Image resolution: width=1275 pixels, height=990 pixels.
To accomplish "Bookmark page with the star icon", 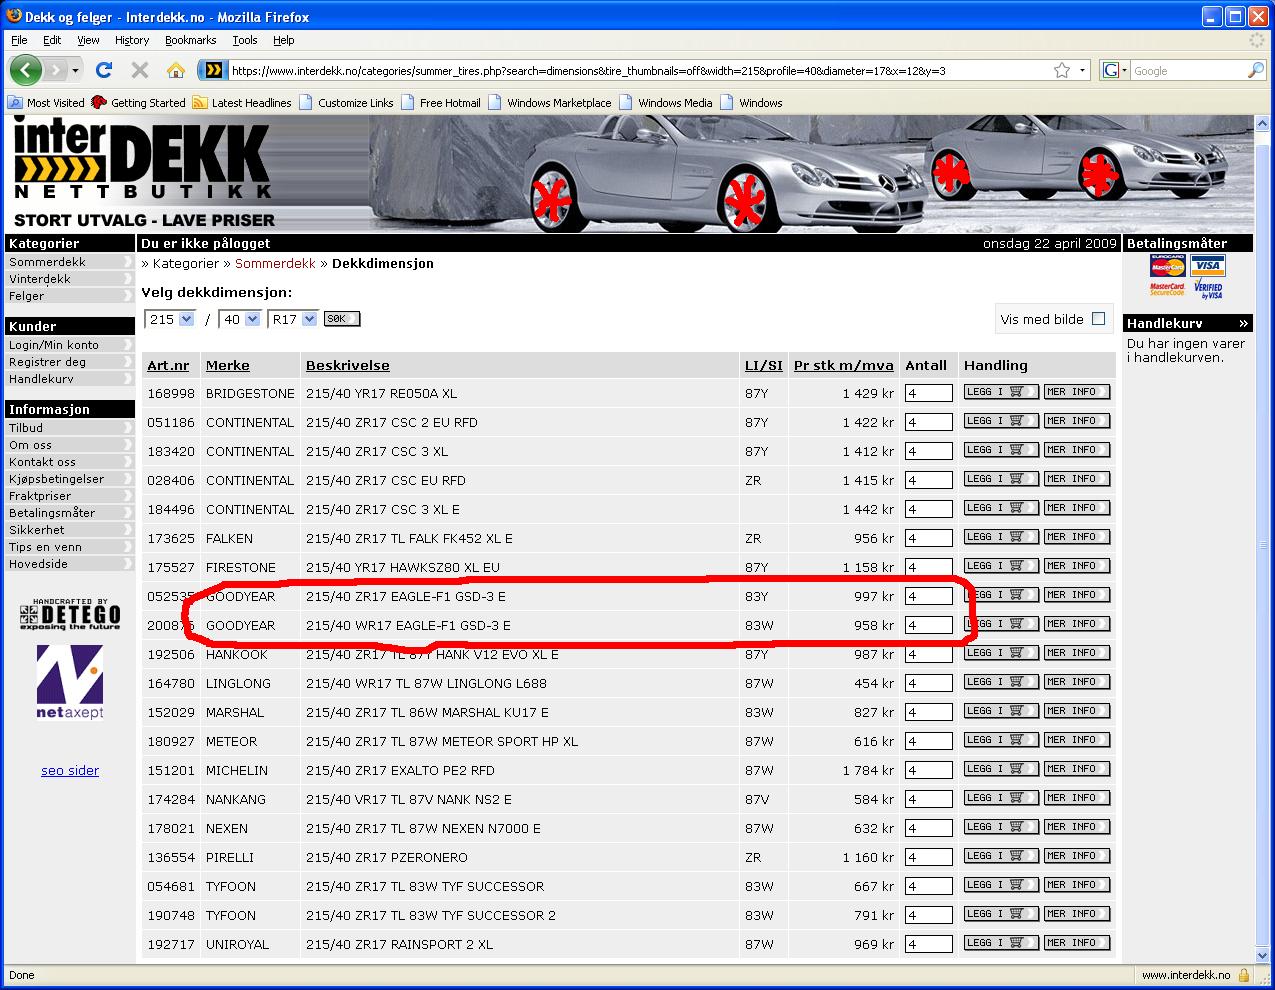I will coord(1061,70).
